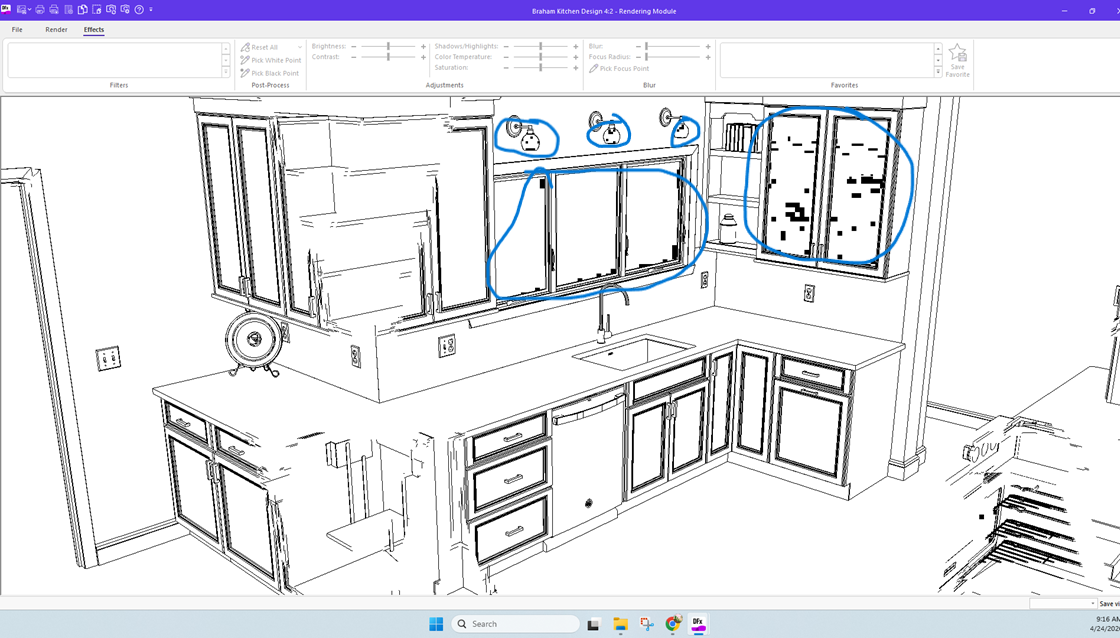
Task: Click the Blur slider track
Action: tap(675, 46)
